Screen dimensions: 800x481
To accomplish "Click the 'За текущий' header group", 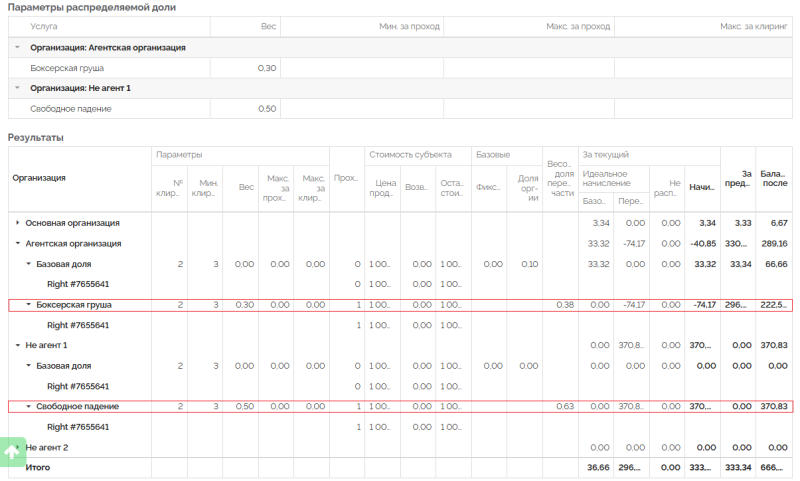I will [605, 155].
